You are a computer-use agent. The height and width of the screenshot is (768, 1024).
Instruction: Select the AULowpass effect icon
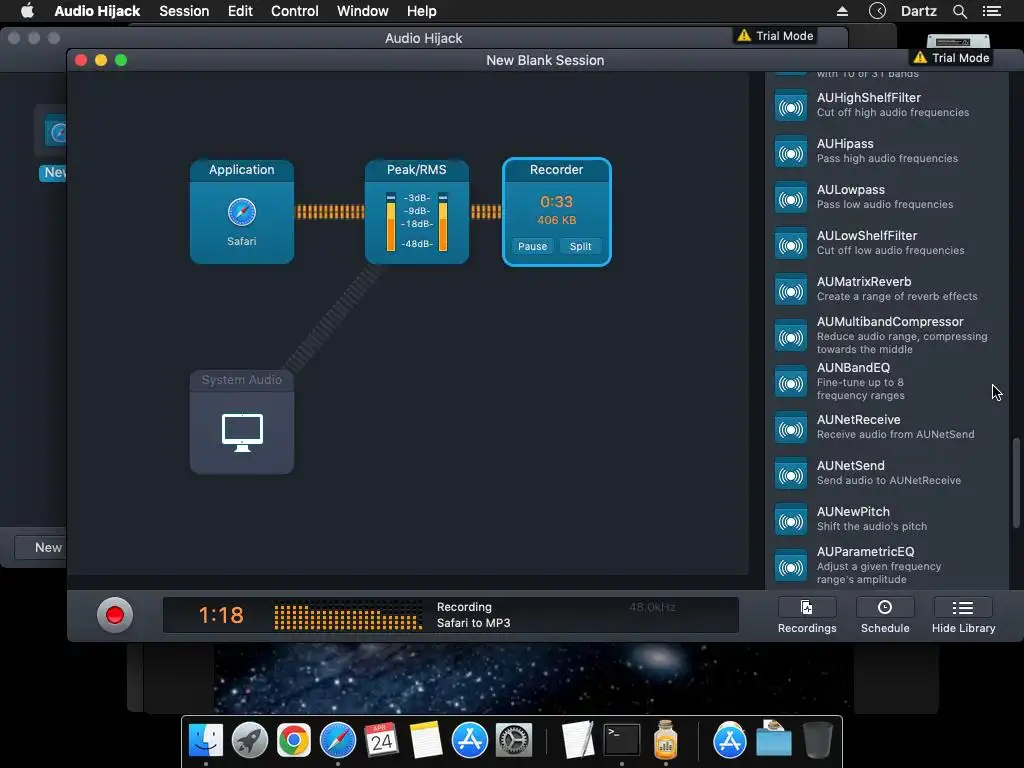(x=791, y=199)
